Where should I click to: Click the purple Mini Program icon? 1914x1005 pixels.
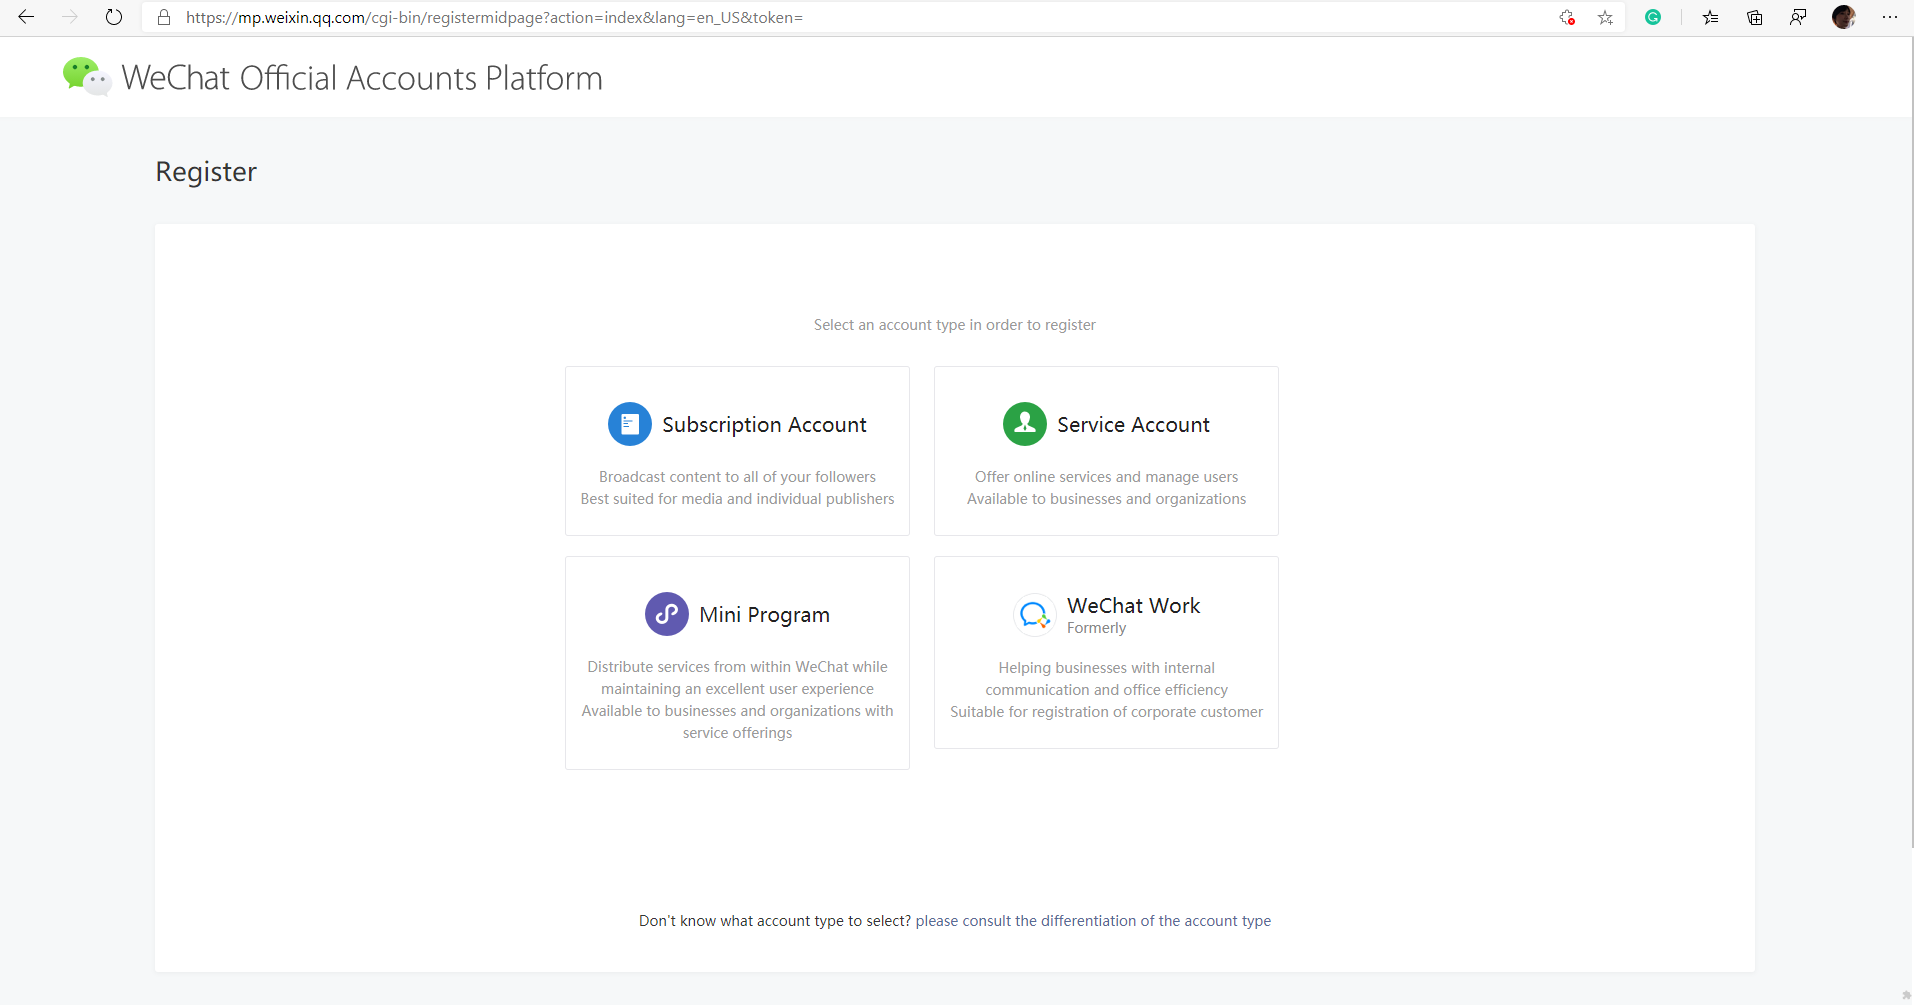tap(666, 614)
